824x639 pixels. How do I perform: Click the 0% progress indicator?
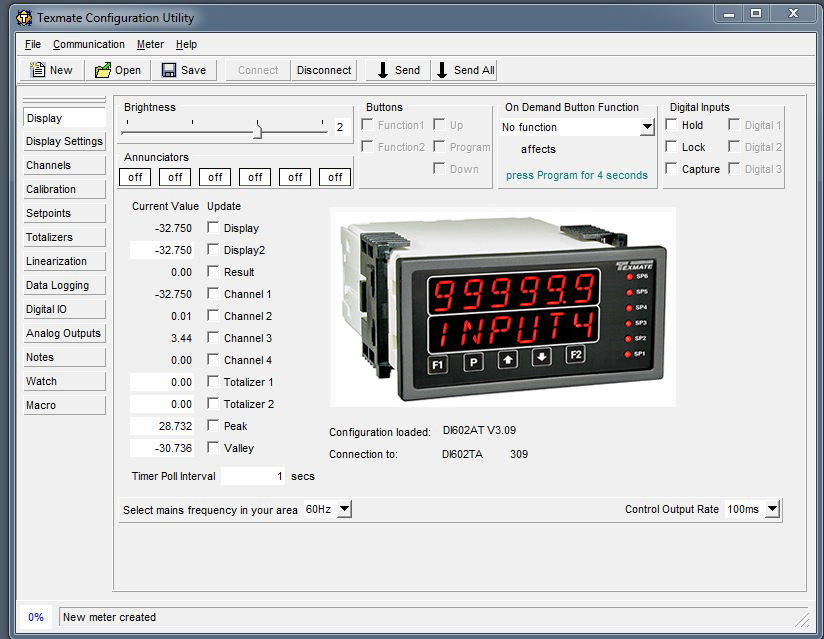point(36,617)
